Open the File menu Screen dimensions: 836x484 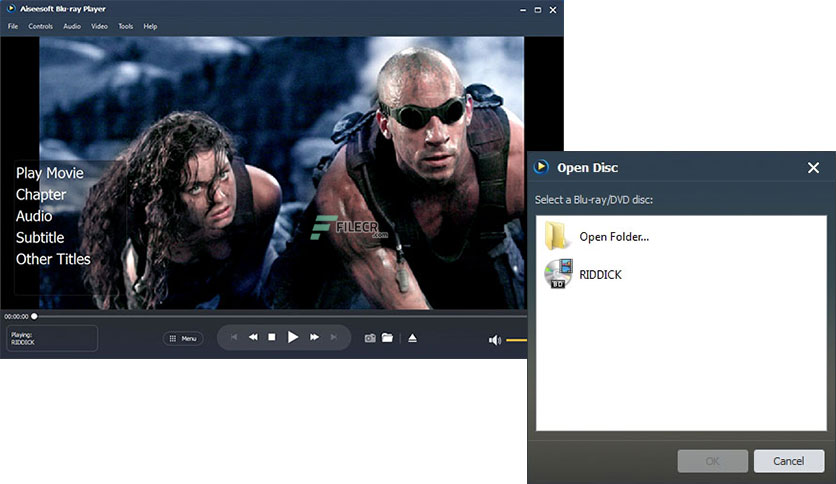pos(13,26)
